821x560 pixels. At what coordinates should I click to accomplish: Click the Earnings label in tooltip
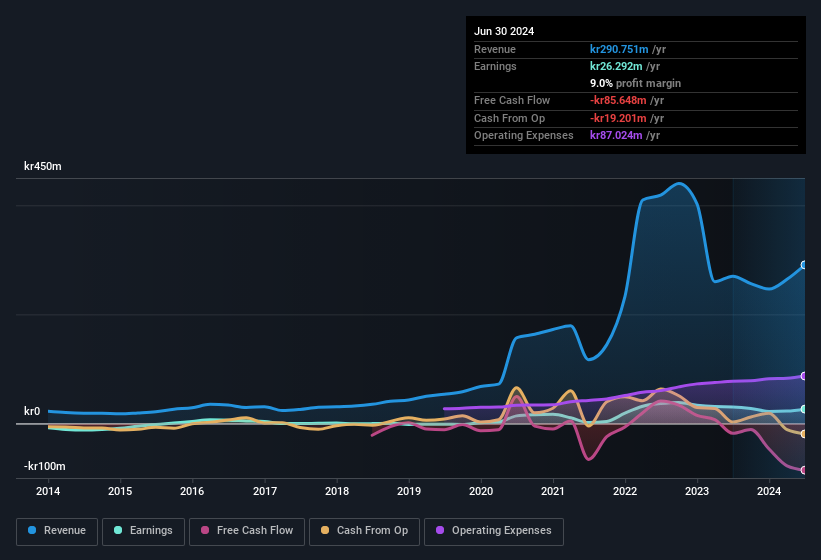[495, 66]
